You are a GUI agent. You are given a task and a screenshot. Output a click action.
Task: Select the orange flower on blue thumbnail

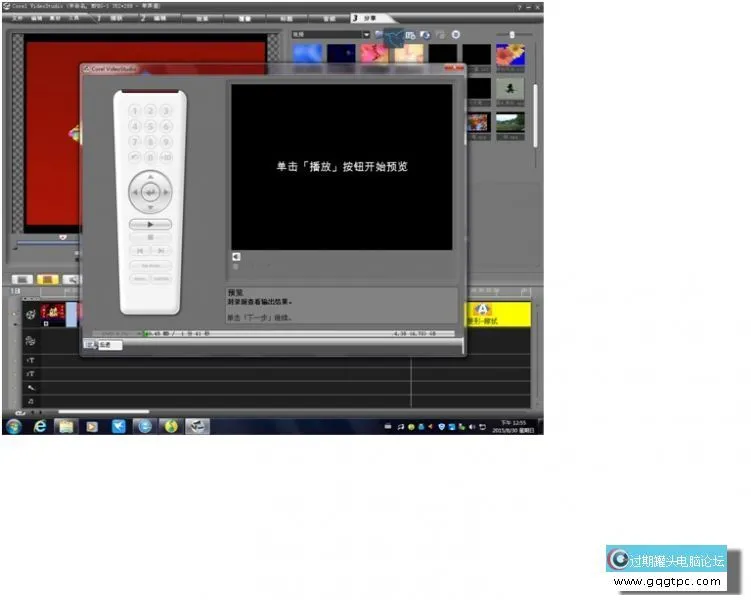510,55
